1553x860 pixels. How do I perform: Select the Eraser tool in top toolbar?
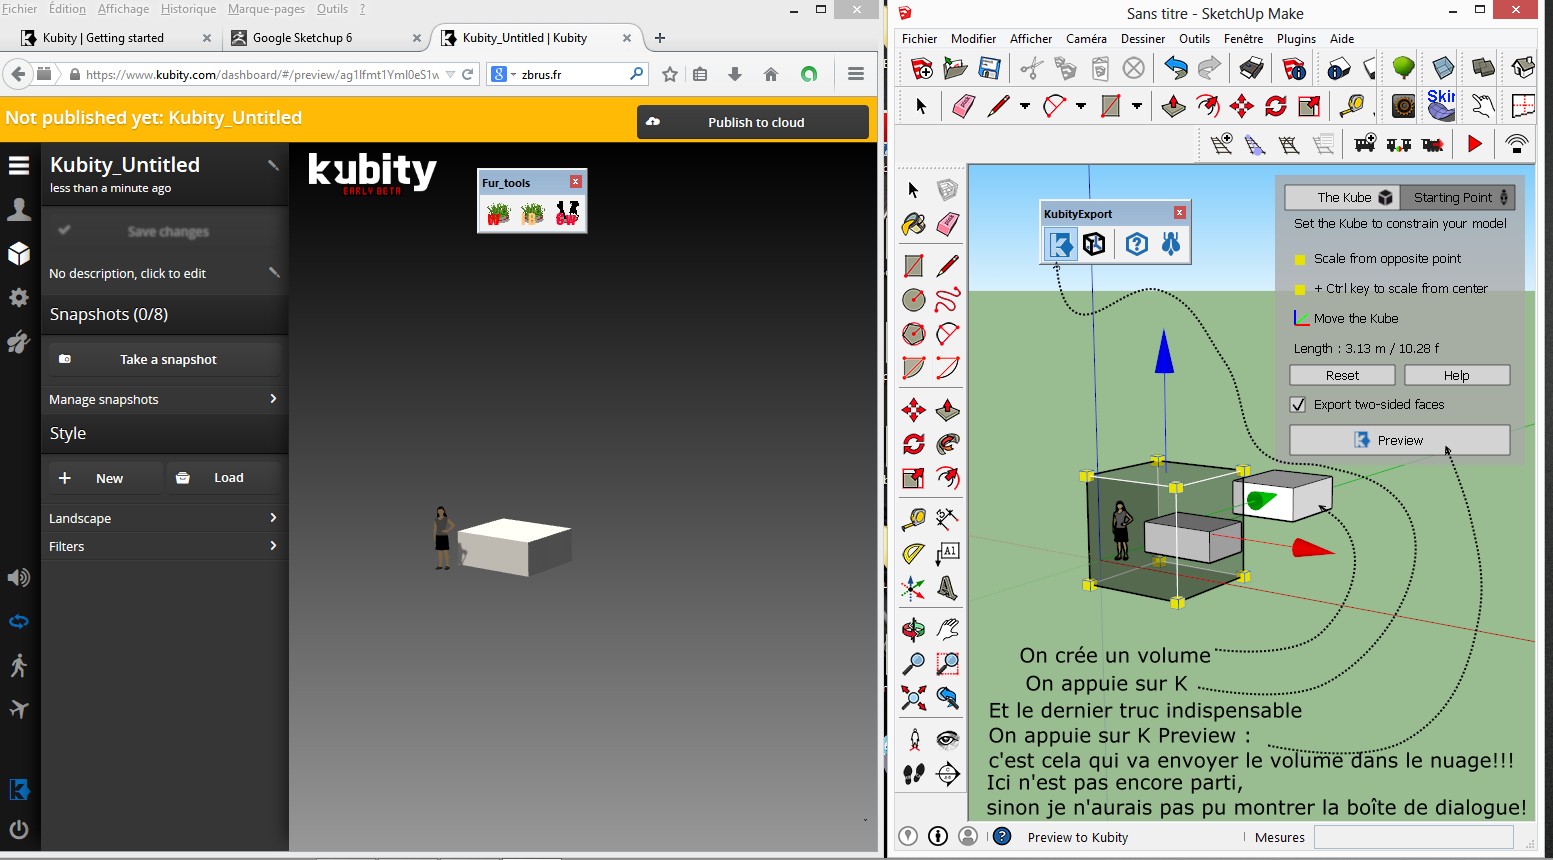coord(963,106)
